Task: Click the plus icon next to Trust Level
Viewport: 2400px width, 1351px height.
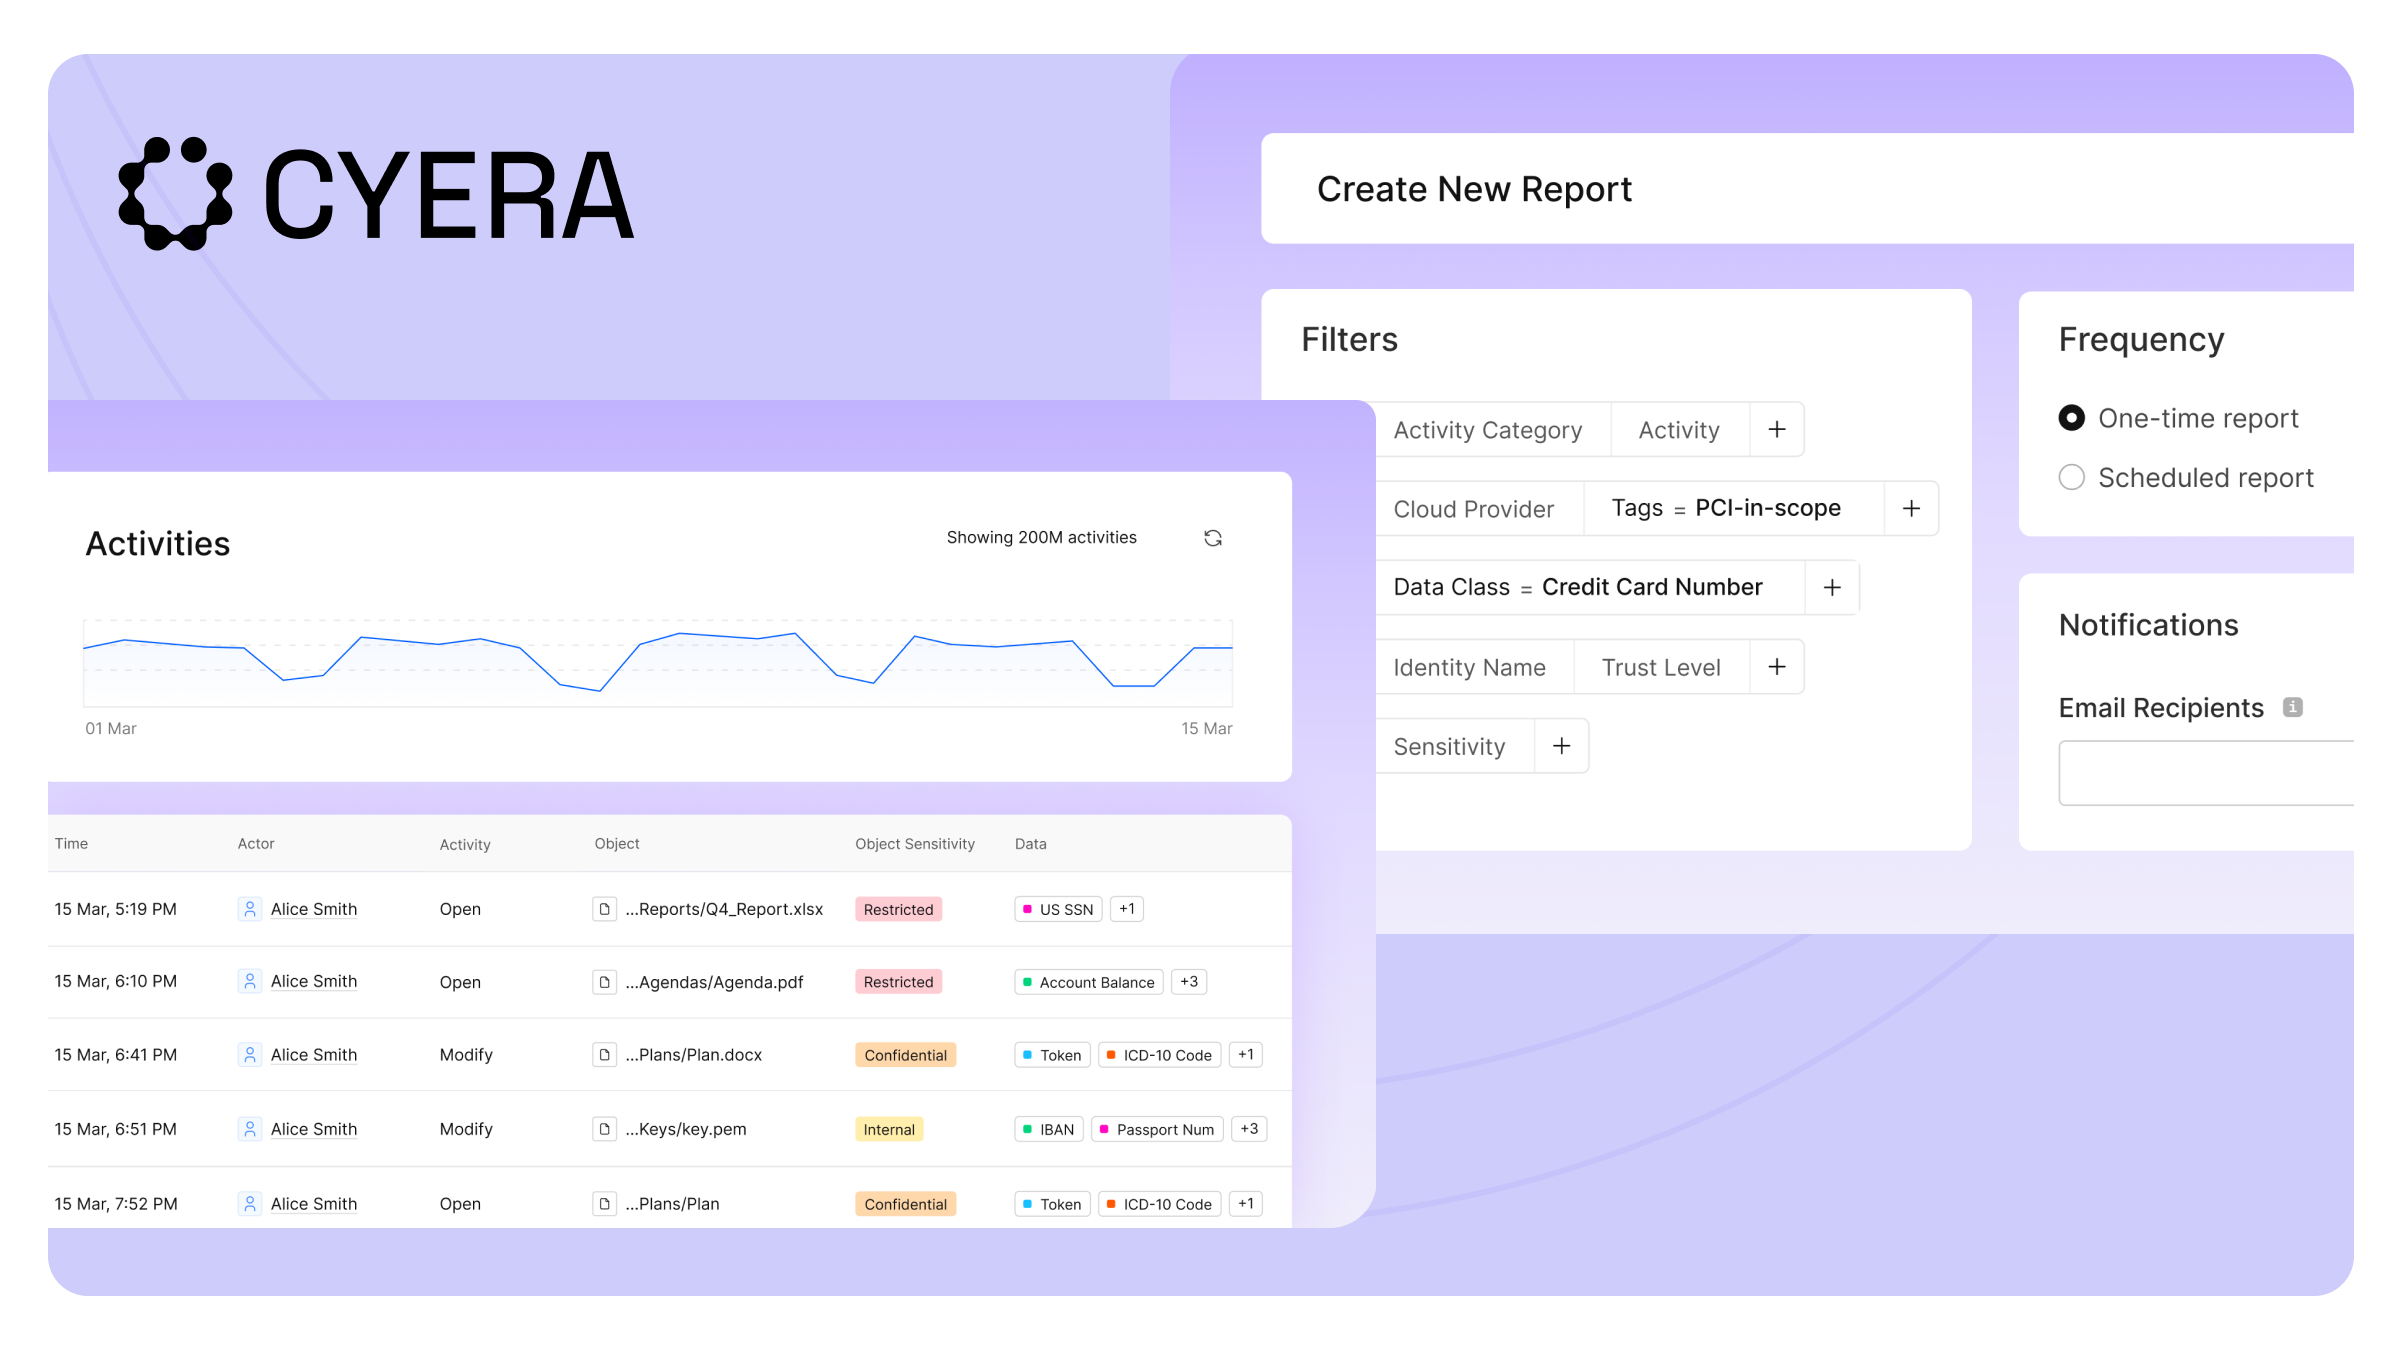Action: point(1777,666)
